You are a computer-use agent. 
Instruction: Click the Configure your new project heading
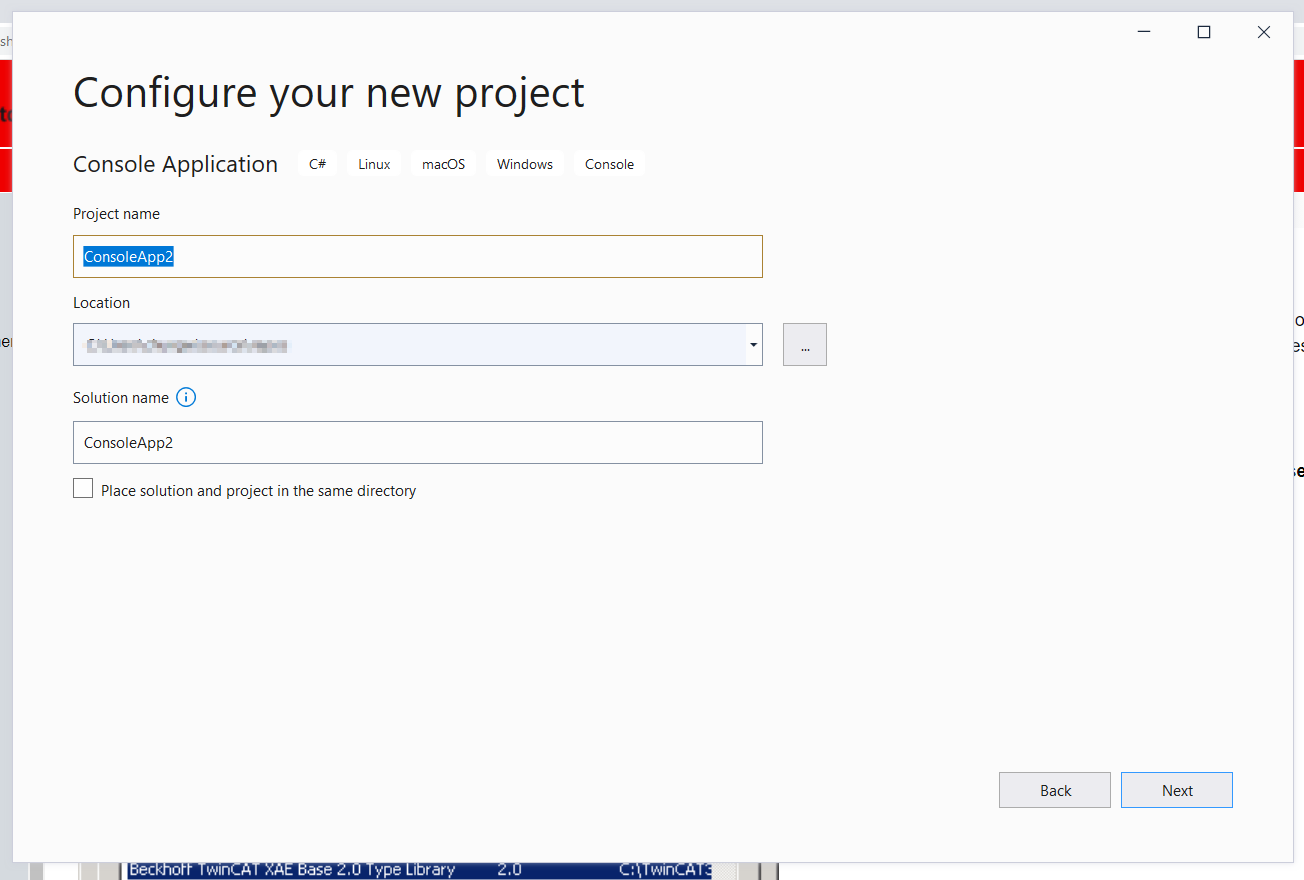(328, 93)
